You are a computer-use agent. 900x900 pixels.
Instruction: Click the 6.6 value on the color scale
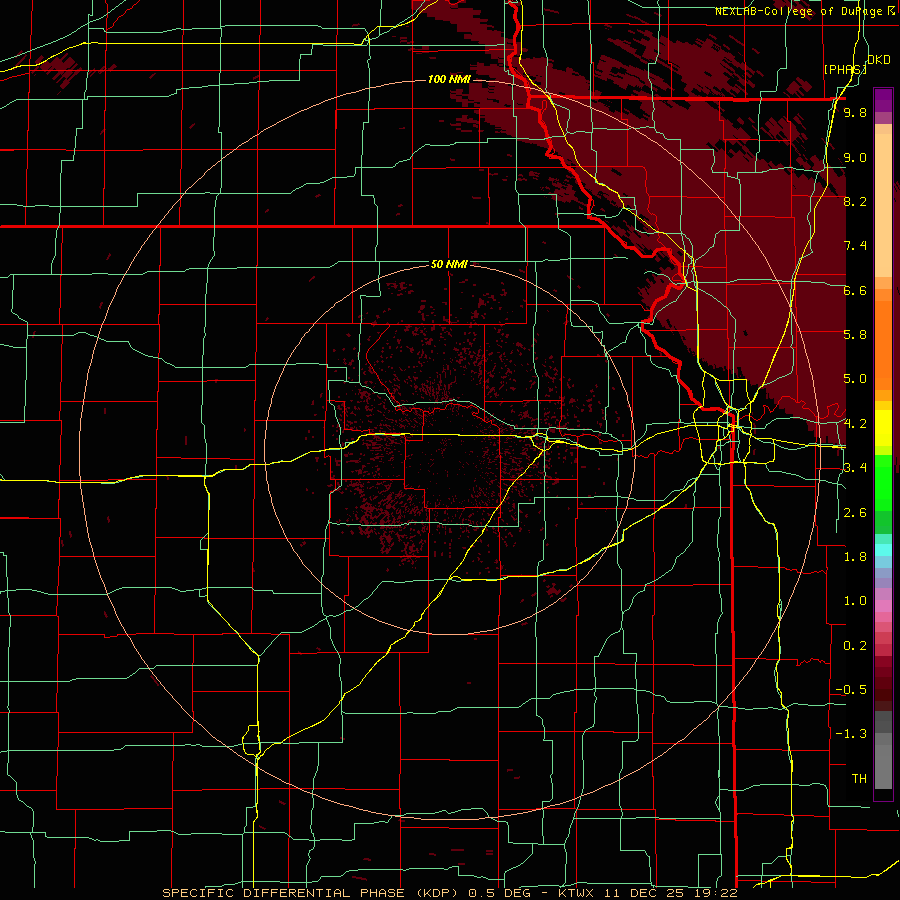pyautogui.click(x=855, y=290)
